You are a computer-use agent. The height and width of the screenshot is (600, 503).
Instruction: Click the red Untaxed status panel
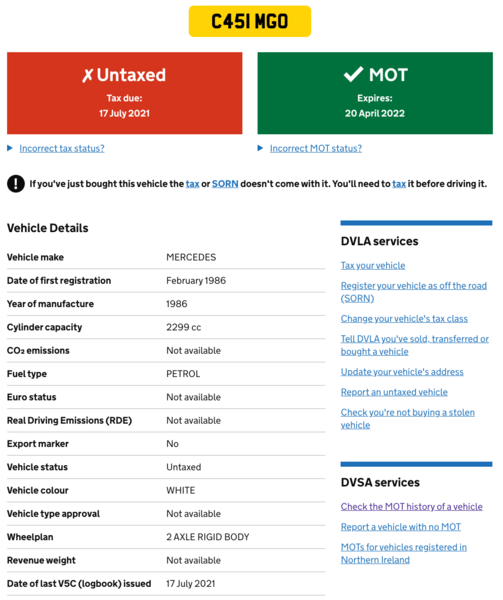pos(125,93)
